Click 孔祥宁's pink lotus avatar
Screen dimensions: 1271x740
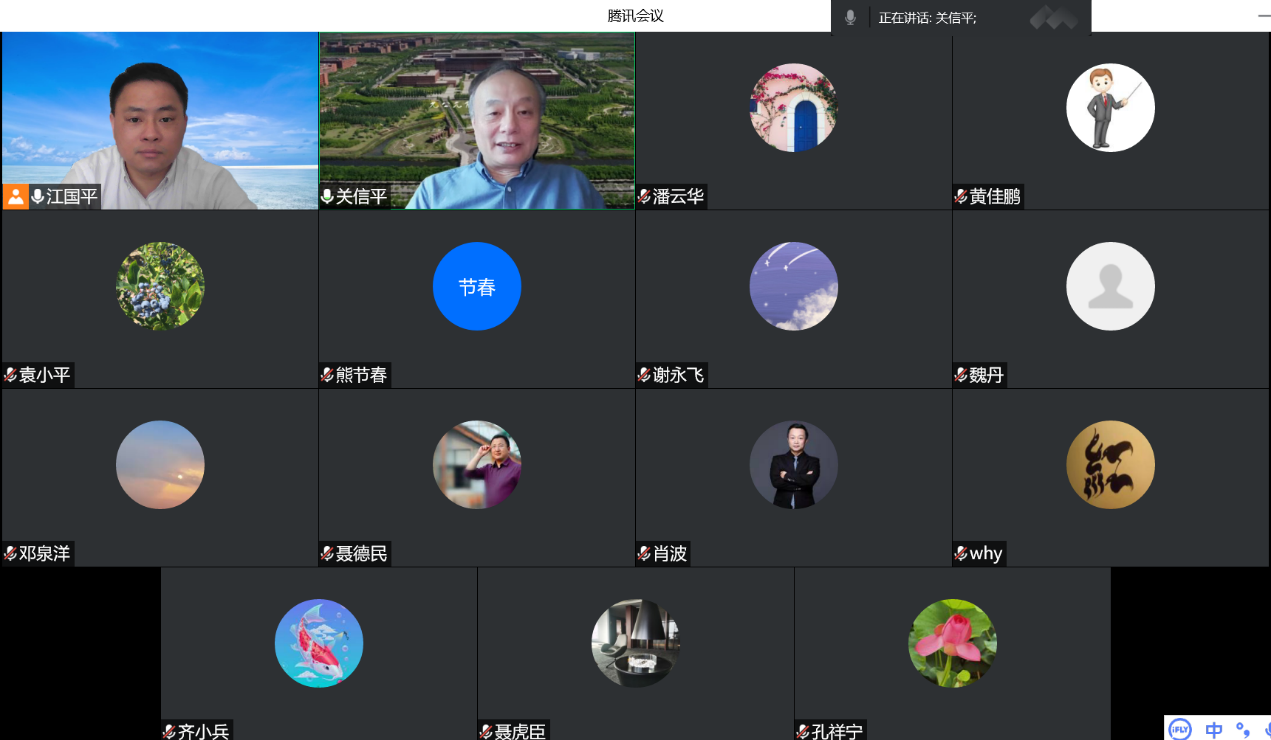[953, 643]
